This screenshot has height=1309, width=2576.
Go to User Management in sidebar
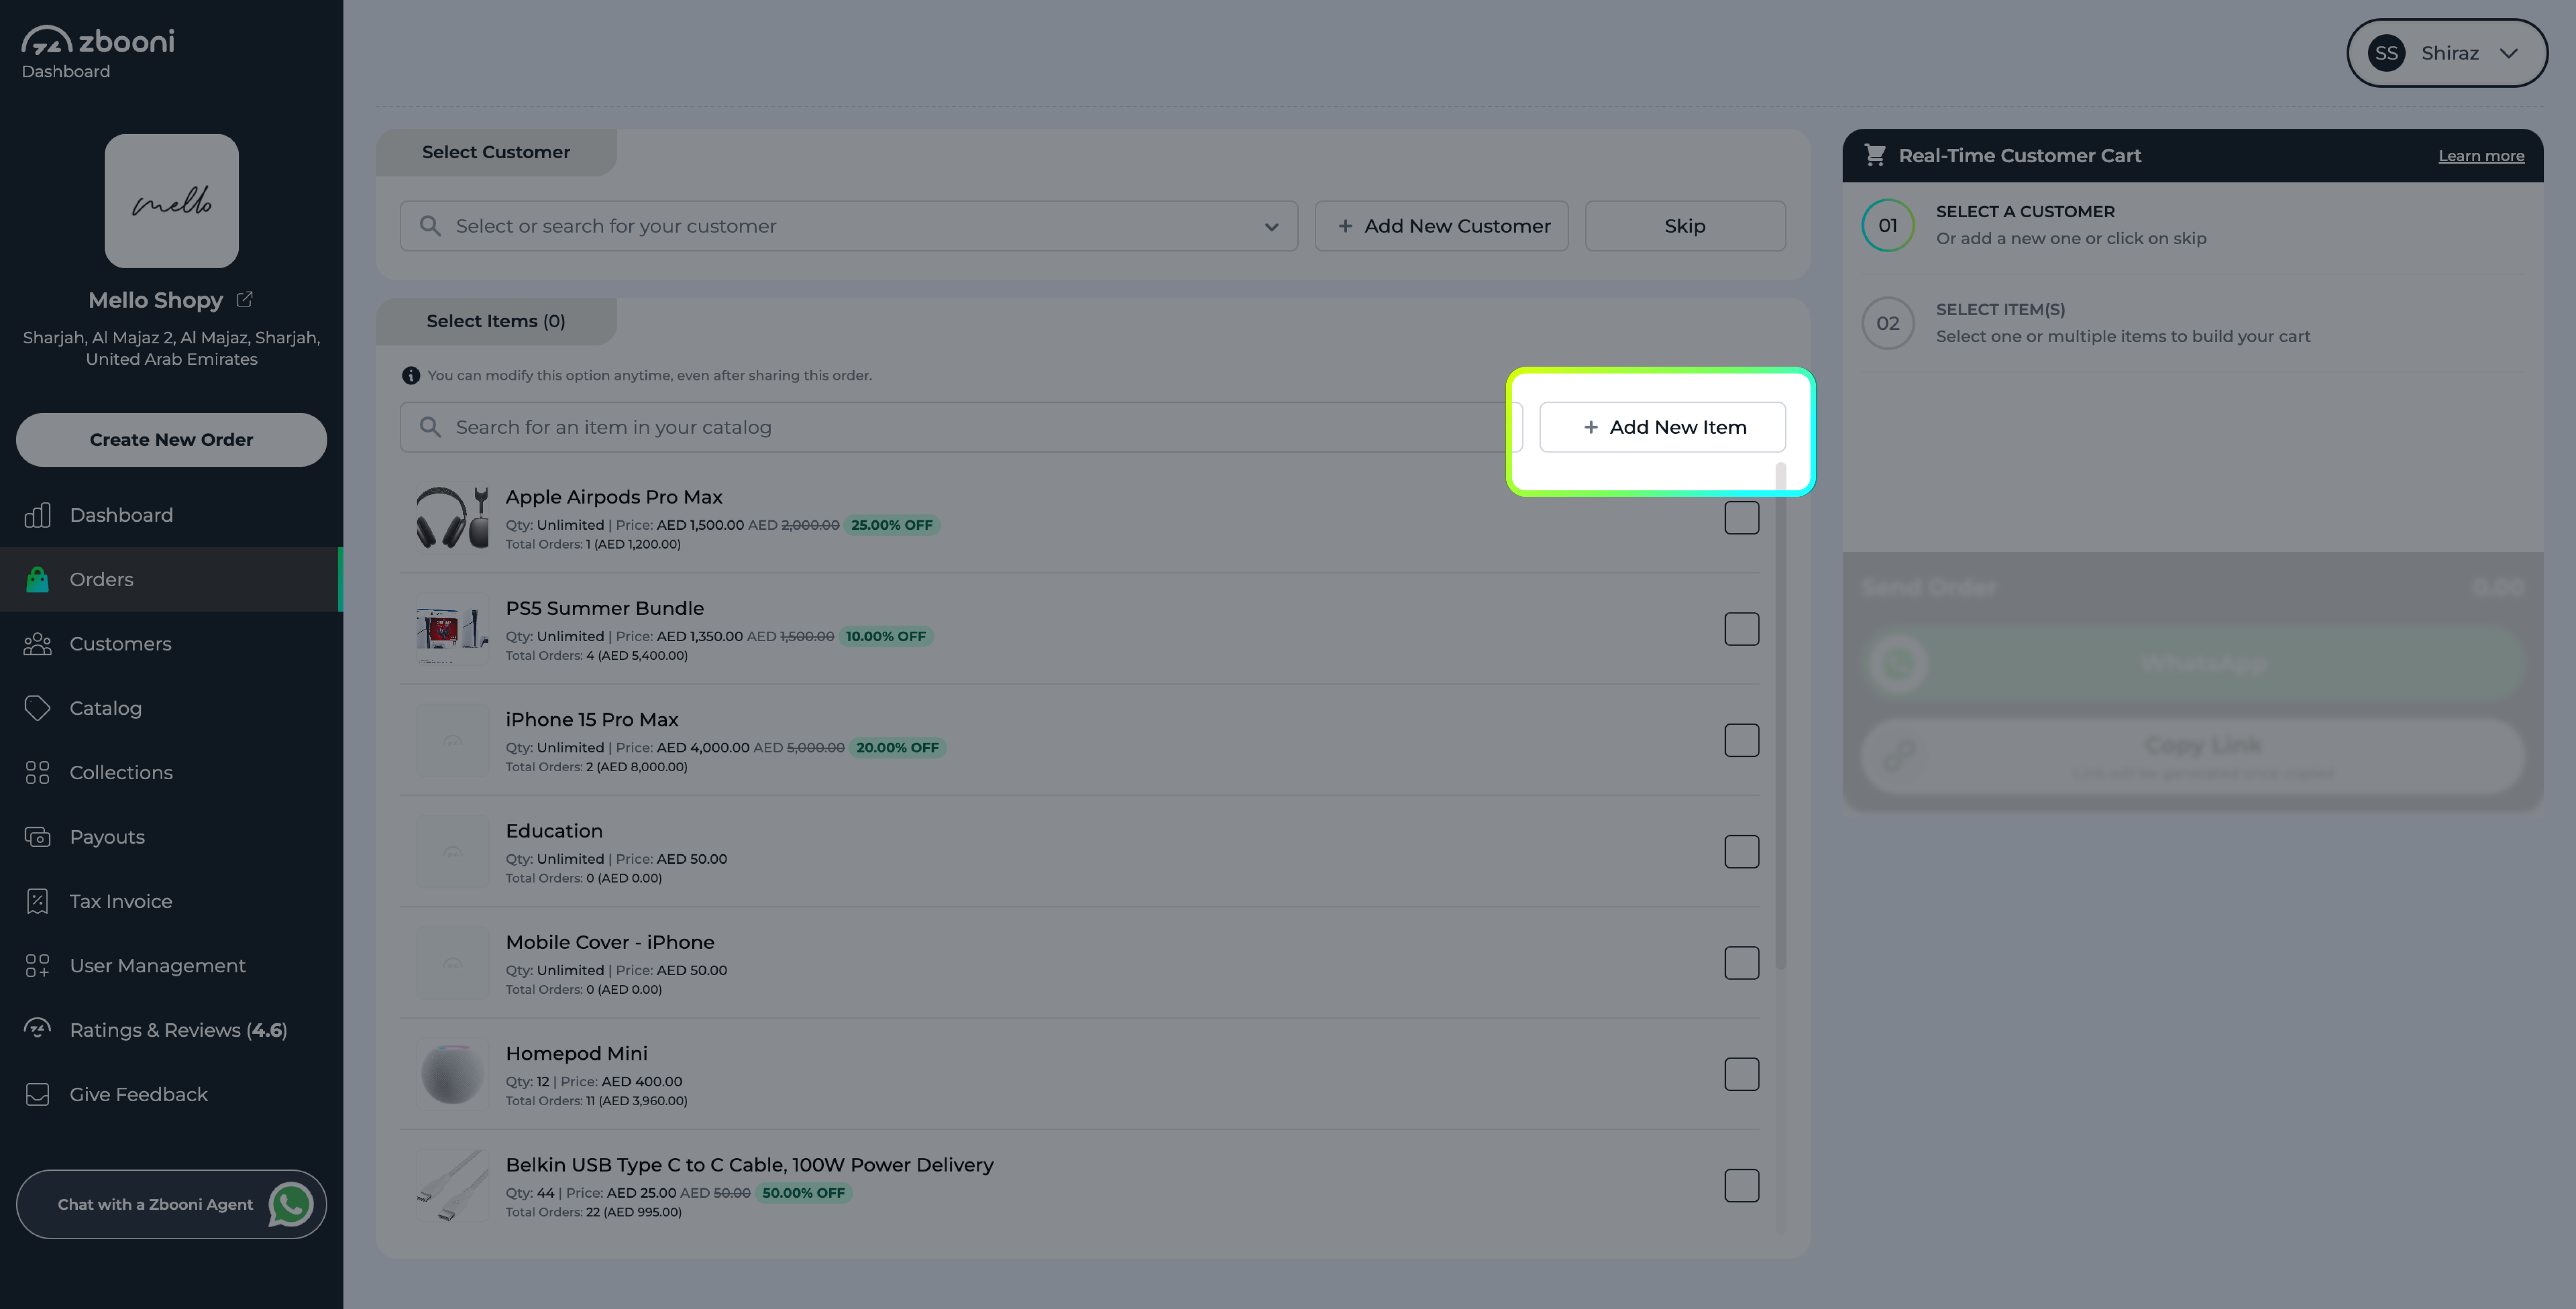tap(157, 966)
